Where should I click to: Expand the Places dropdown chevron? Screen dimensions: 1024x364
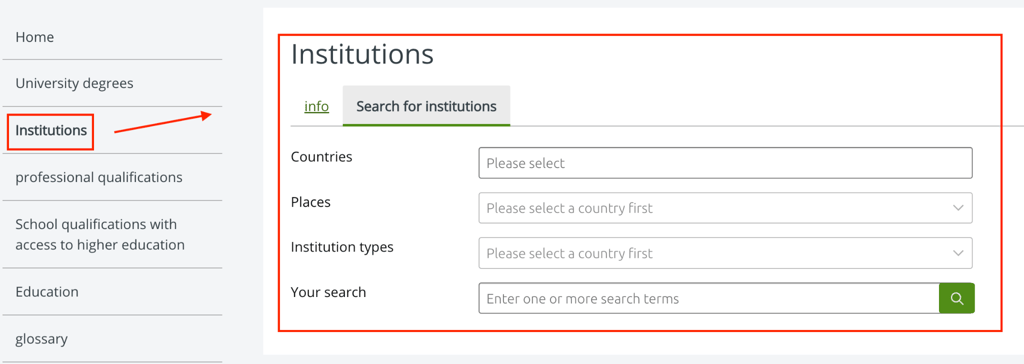click(x=958, y=208)
